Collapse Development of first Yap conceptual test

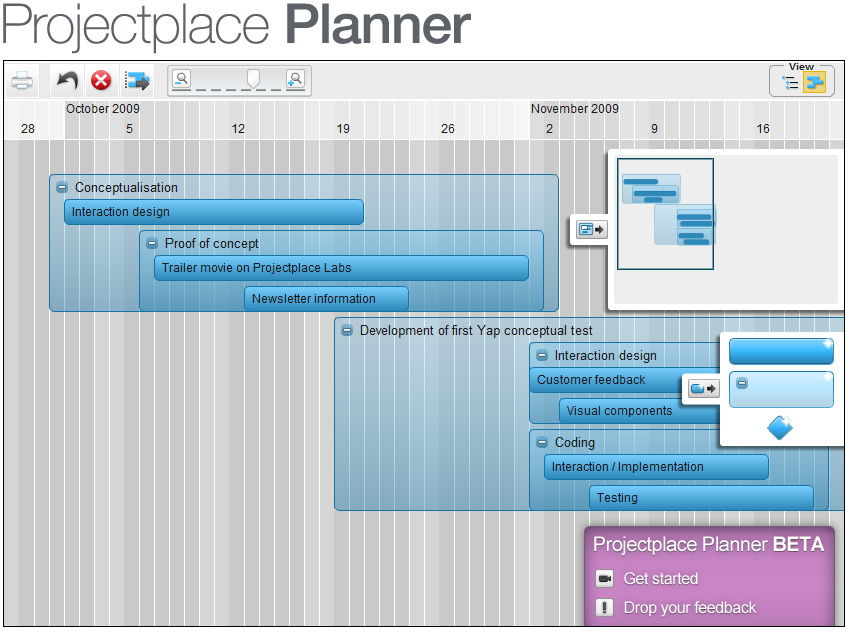point(347,331)
